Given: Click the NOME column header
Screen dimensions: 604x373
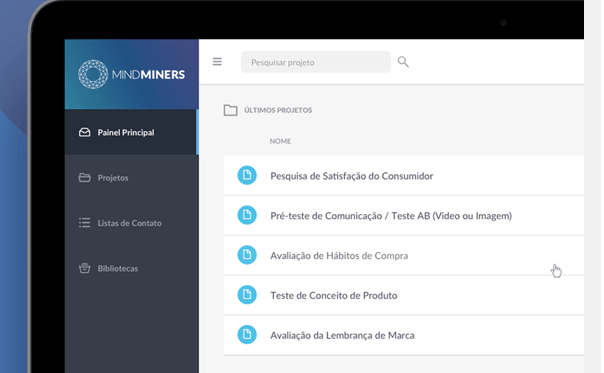Looking at the screenshot, I should pyautogui.click(x=280, y=141).
